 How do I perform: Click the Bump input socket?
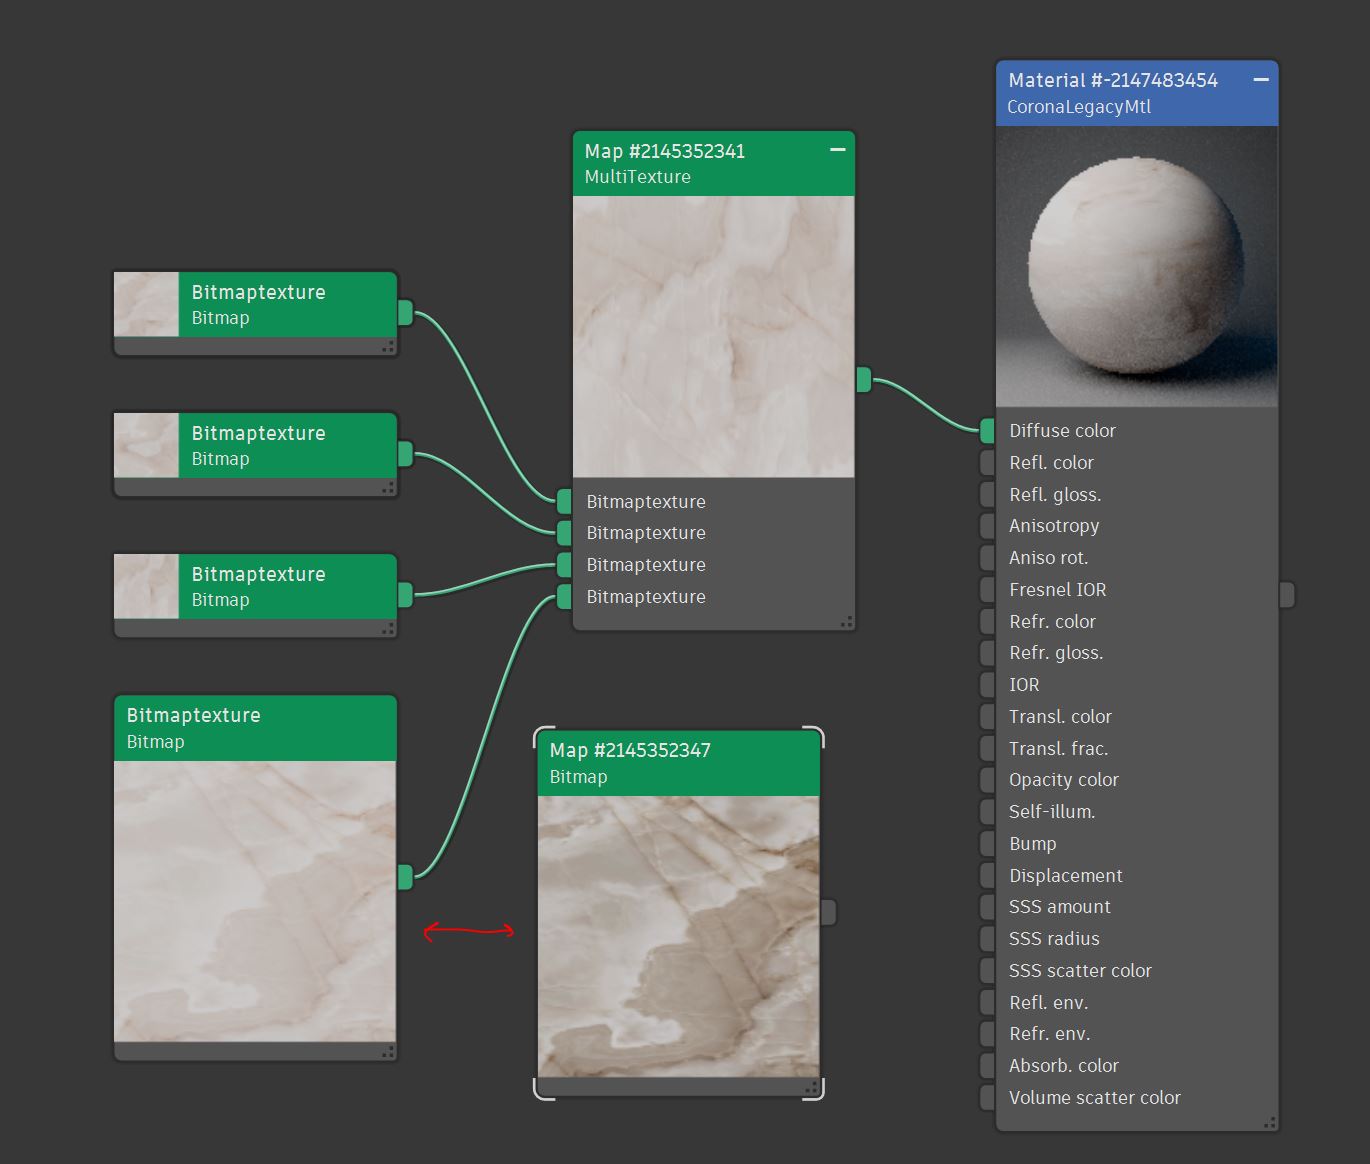988,844
